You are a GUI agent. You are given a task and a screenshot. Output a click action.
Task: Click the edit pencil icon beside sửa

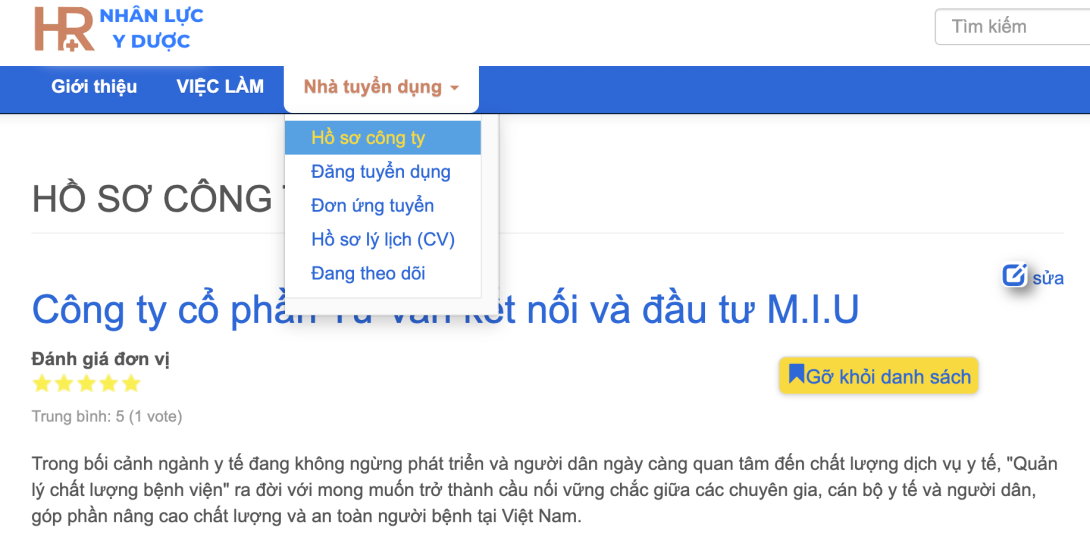click(x=1014, y=276)
